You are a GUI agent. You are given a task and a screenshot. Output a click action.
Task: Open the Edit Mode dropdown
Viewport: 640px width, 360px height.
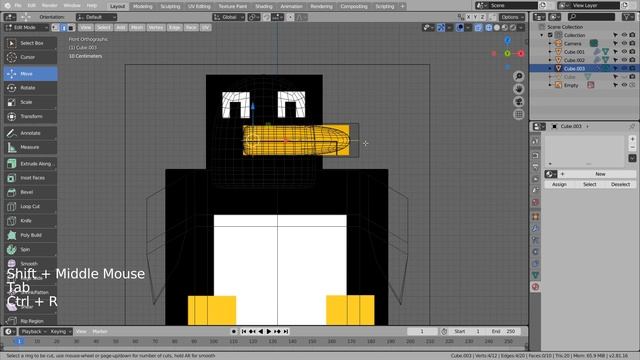click(x=27, y=28)
